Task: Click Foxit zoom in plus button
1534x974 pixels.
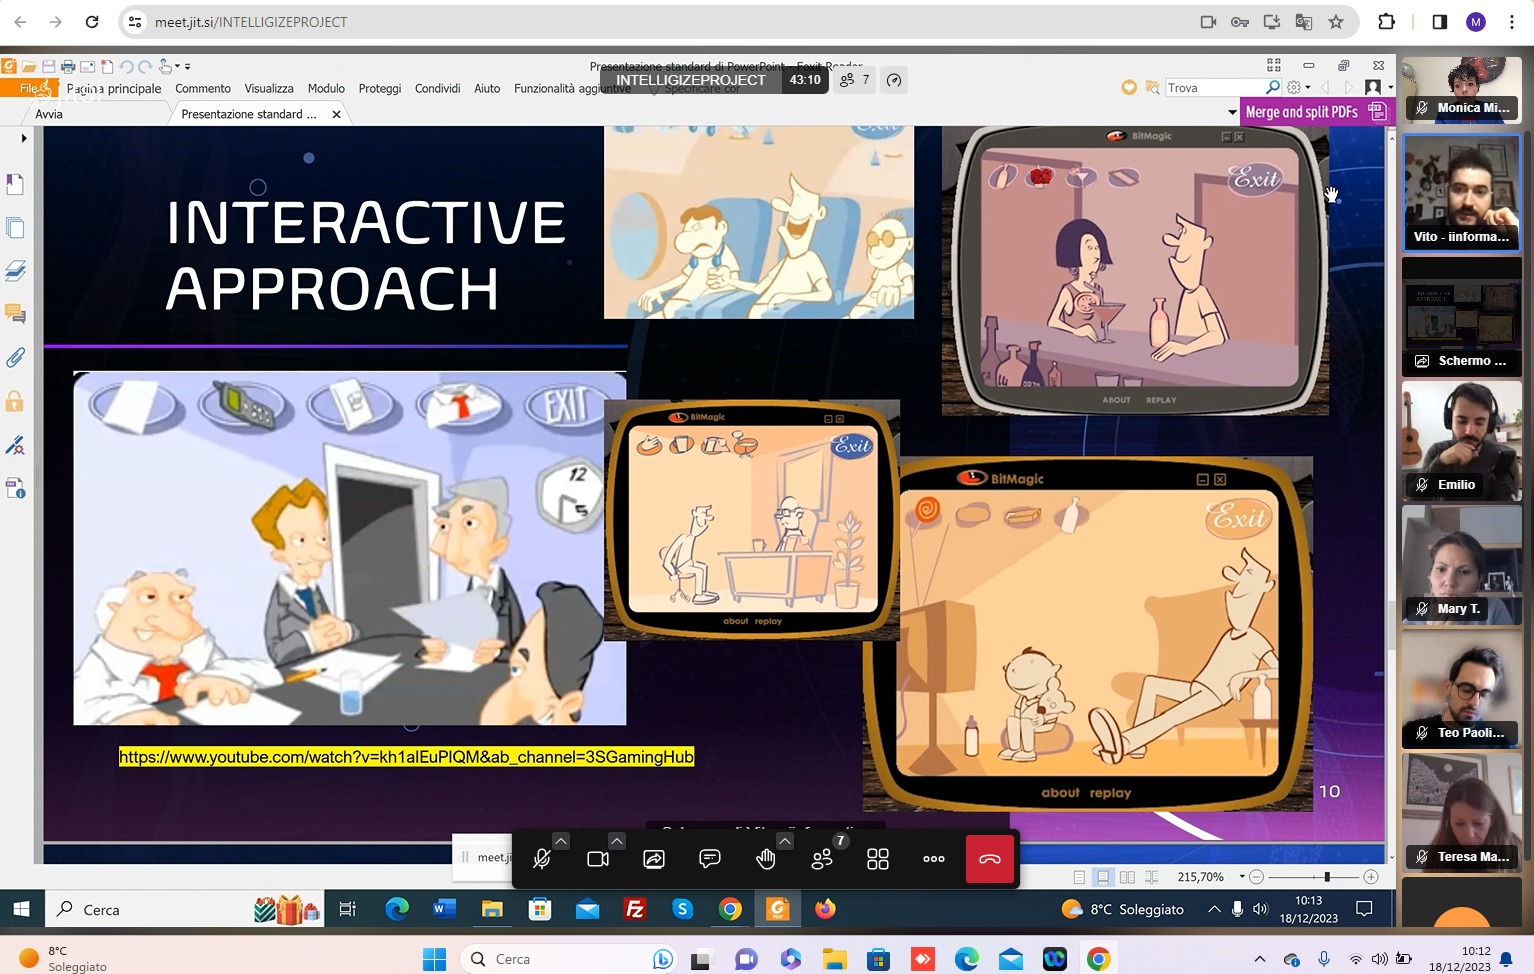Action: [1371, 877]
